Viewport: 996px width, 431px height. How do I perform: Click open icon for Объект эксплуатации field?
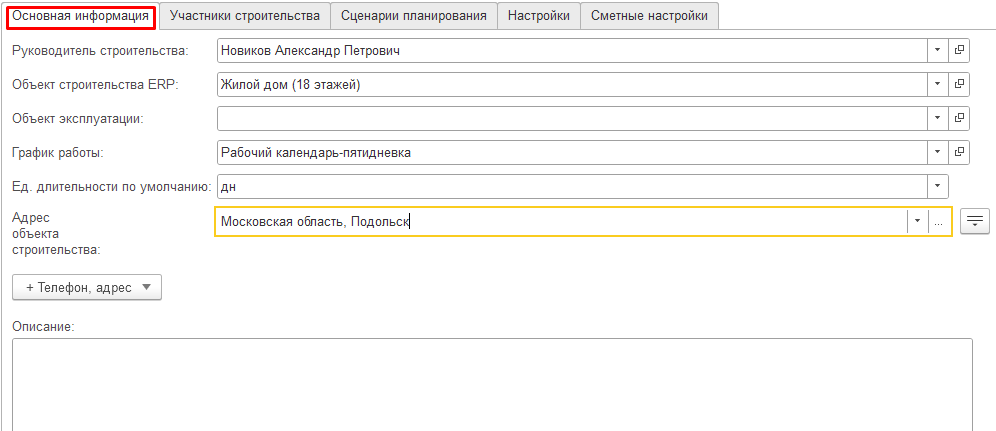click(x=959, y=118)
